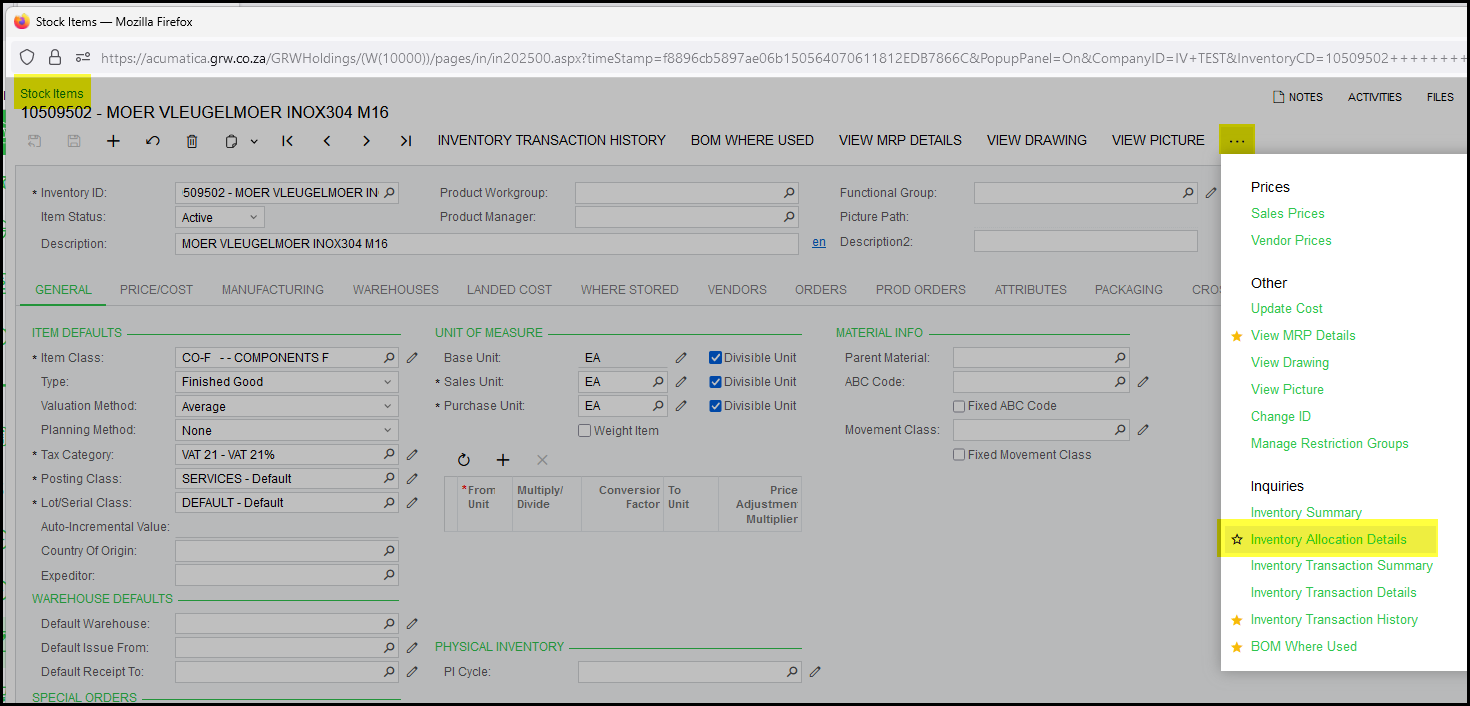Image resolution: width=1470 pixels, height=706 pixels.
Task: Open the Item Status dropdown
Action: [220, 217]
